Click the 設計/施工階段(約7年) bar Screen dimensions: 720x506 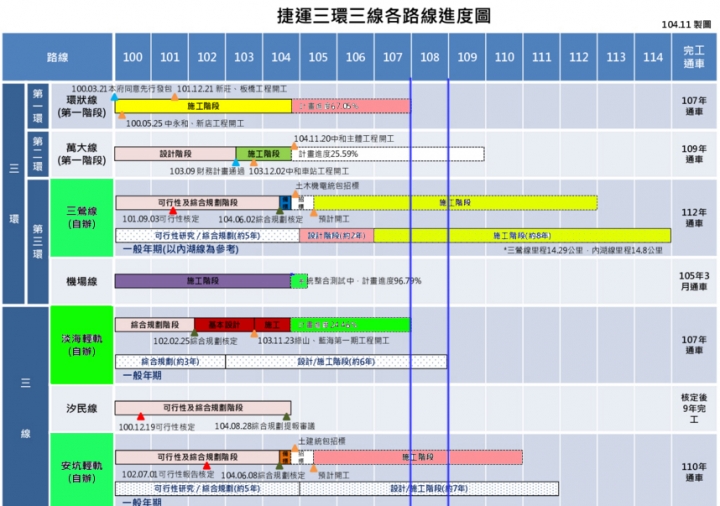point(429,489)
